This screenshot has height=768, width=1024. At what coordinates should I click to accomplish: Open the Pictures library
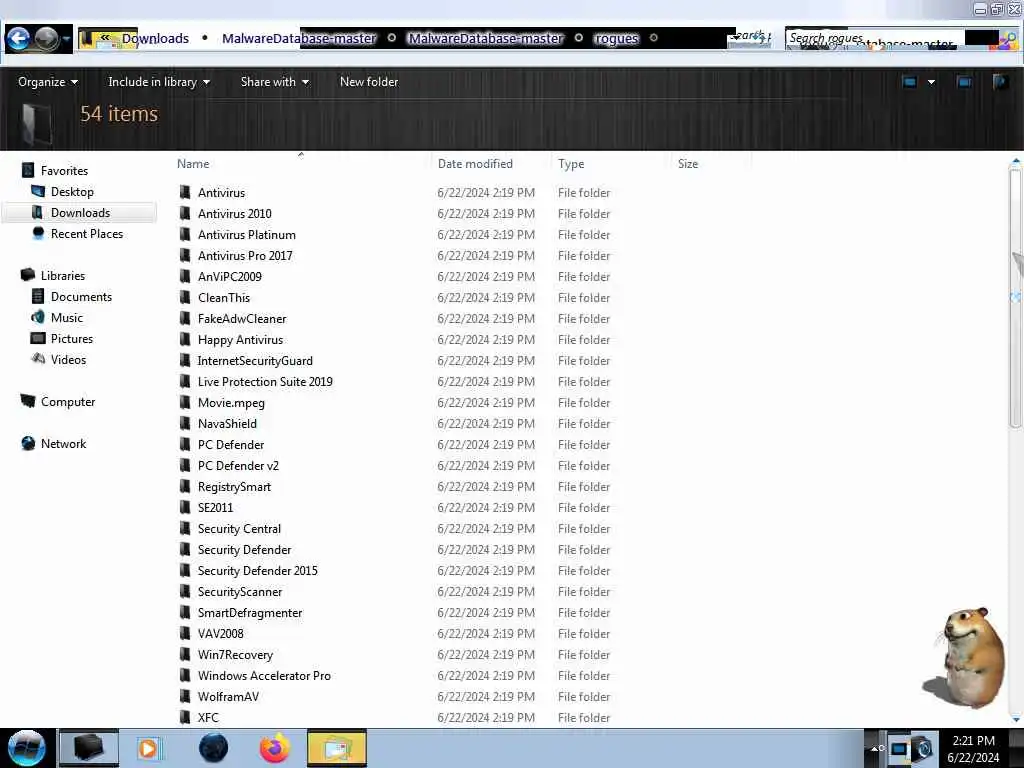click(x=72, y=338)
